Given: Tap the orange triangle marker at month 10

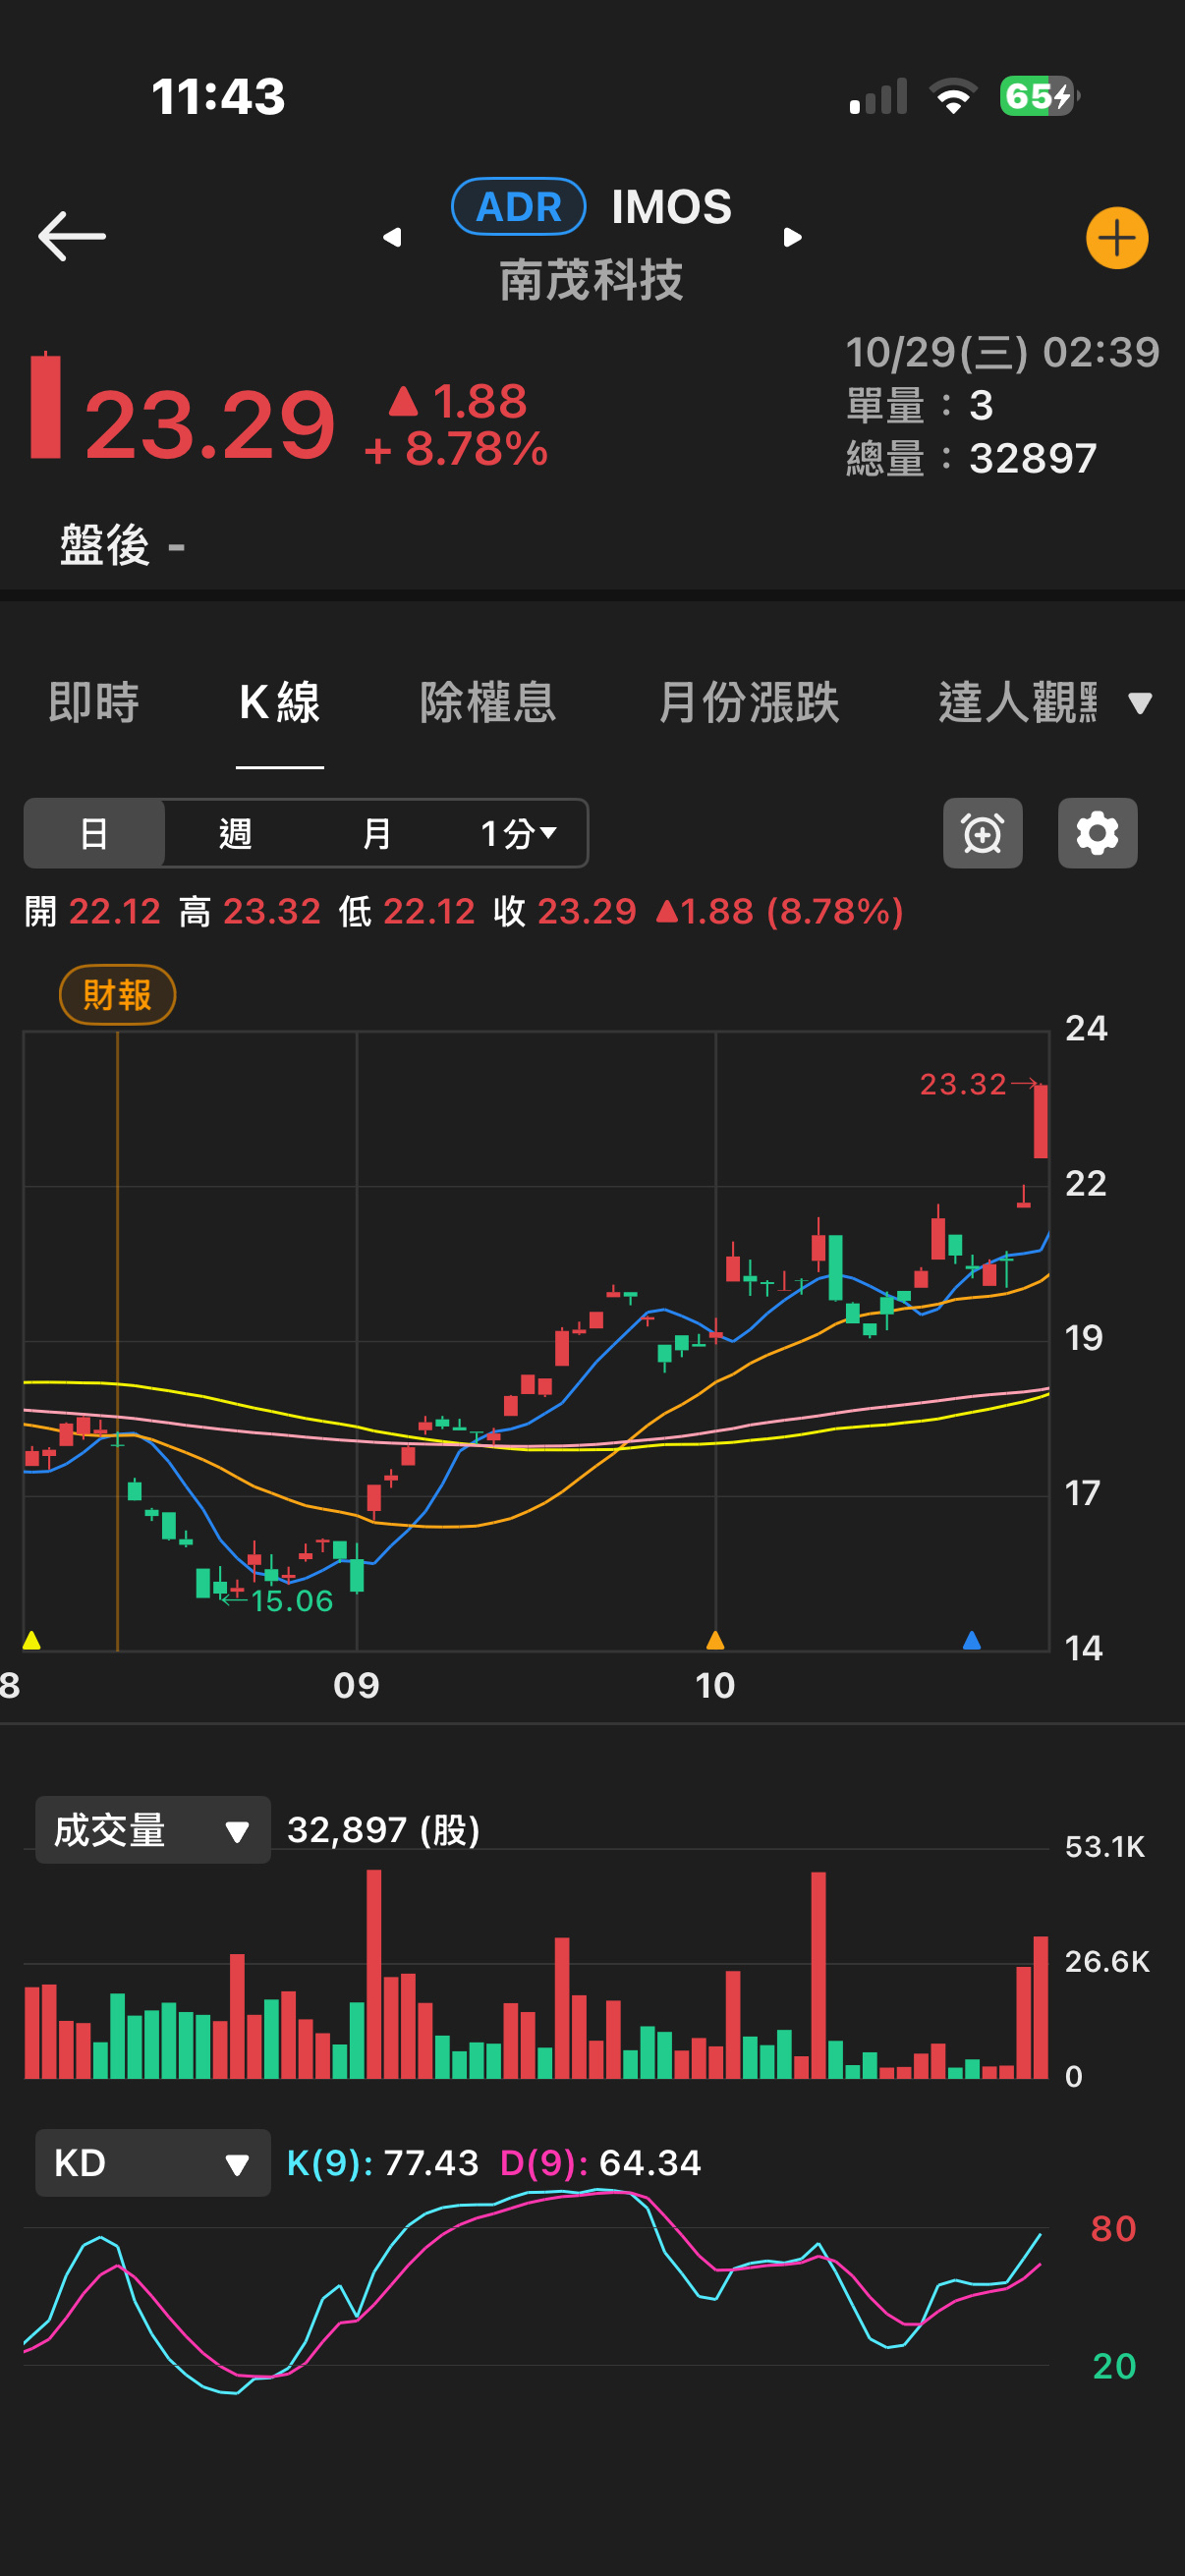Looking at the screenshot, I should click(x=715, y=1640).
